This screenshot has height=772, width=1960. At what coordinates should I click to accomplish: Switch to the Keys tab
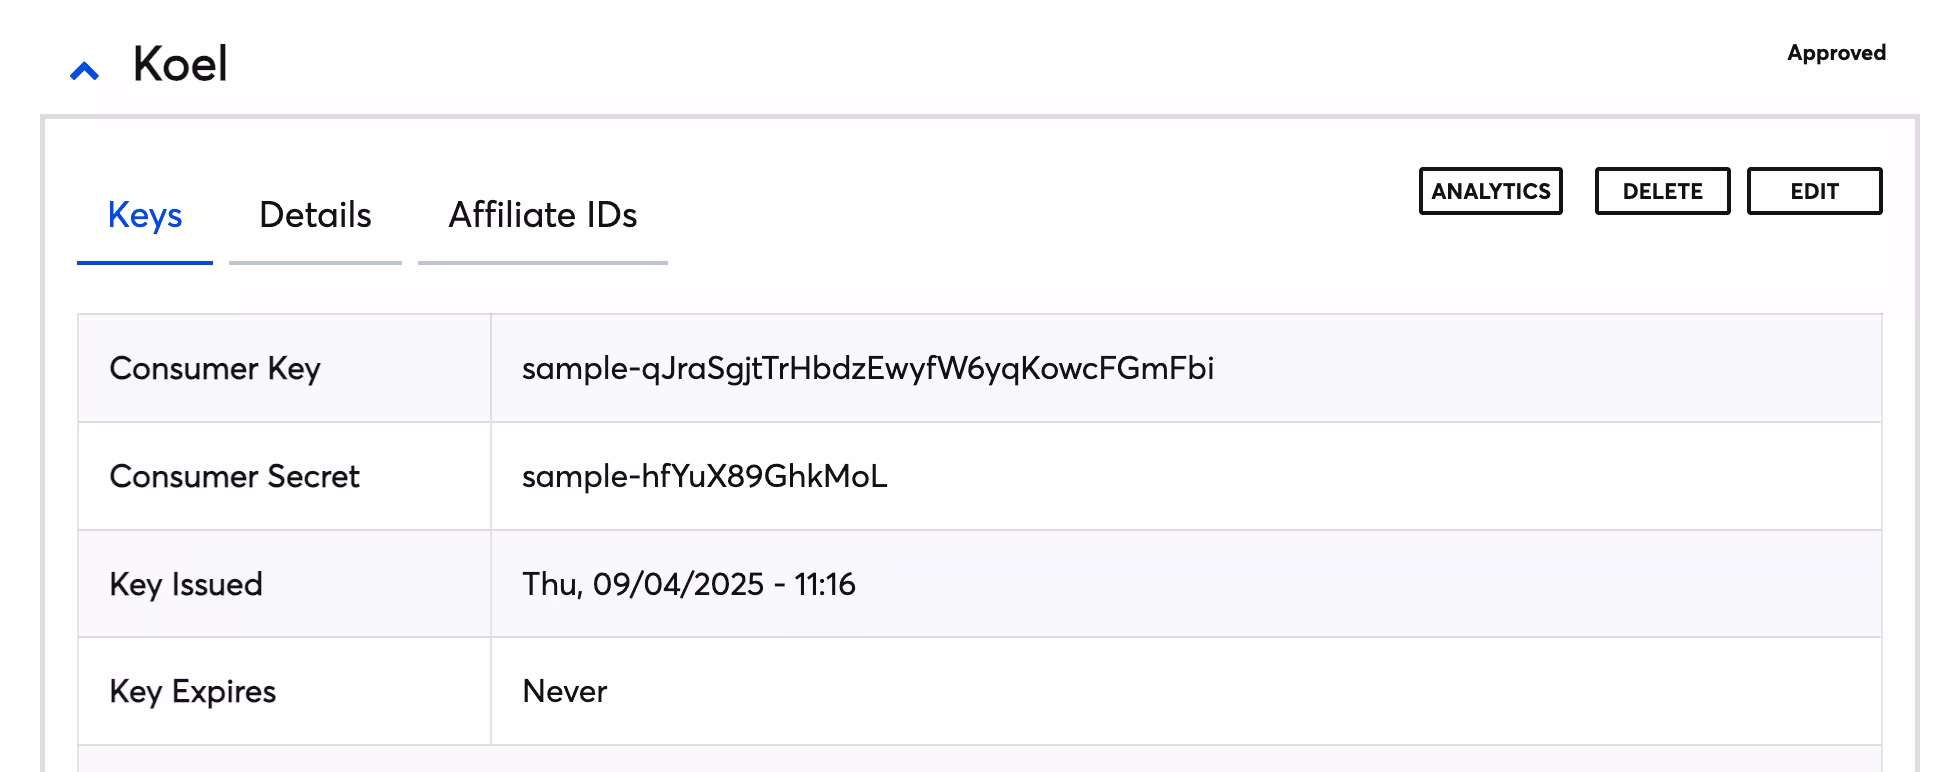(145, 215)
